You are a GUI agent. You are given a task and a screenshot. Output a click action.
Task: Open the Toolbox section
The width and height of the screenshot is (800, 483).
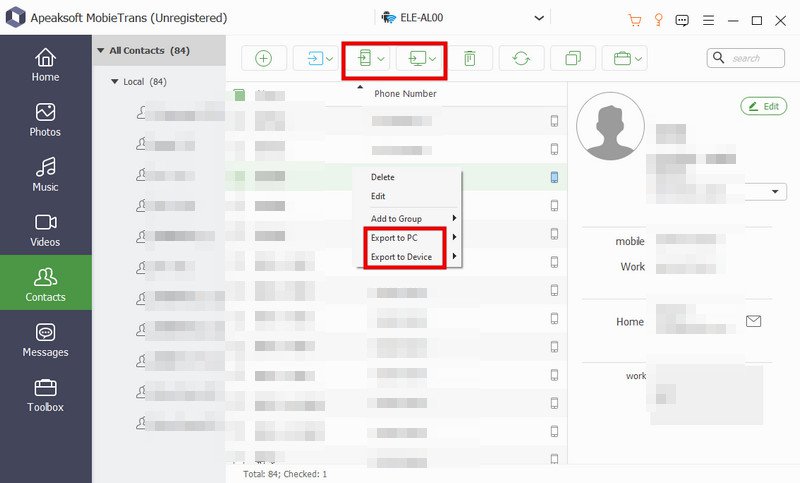click(x=45, y=395)
